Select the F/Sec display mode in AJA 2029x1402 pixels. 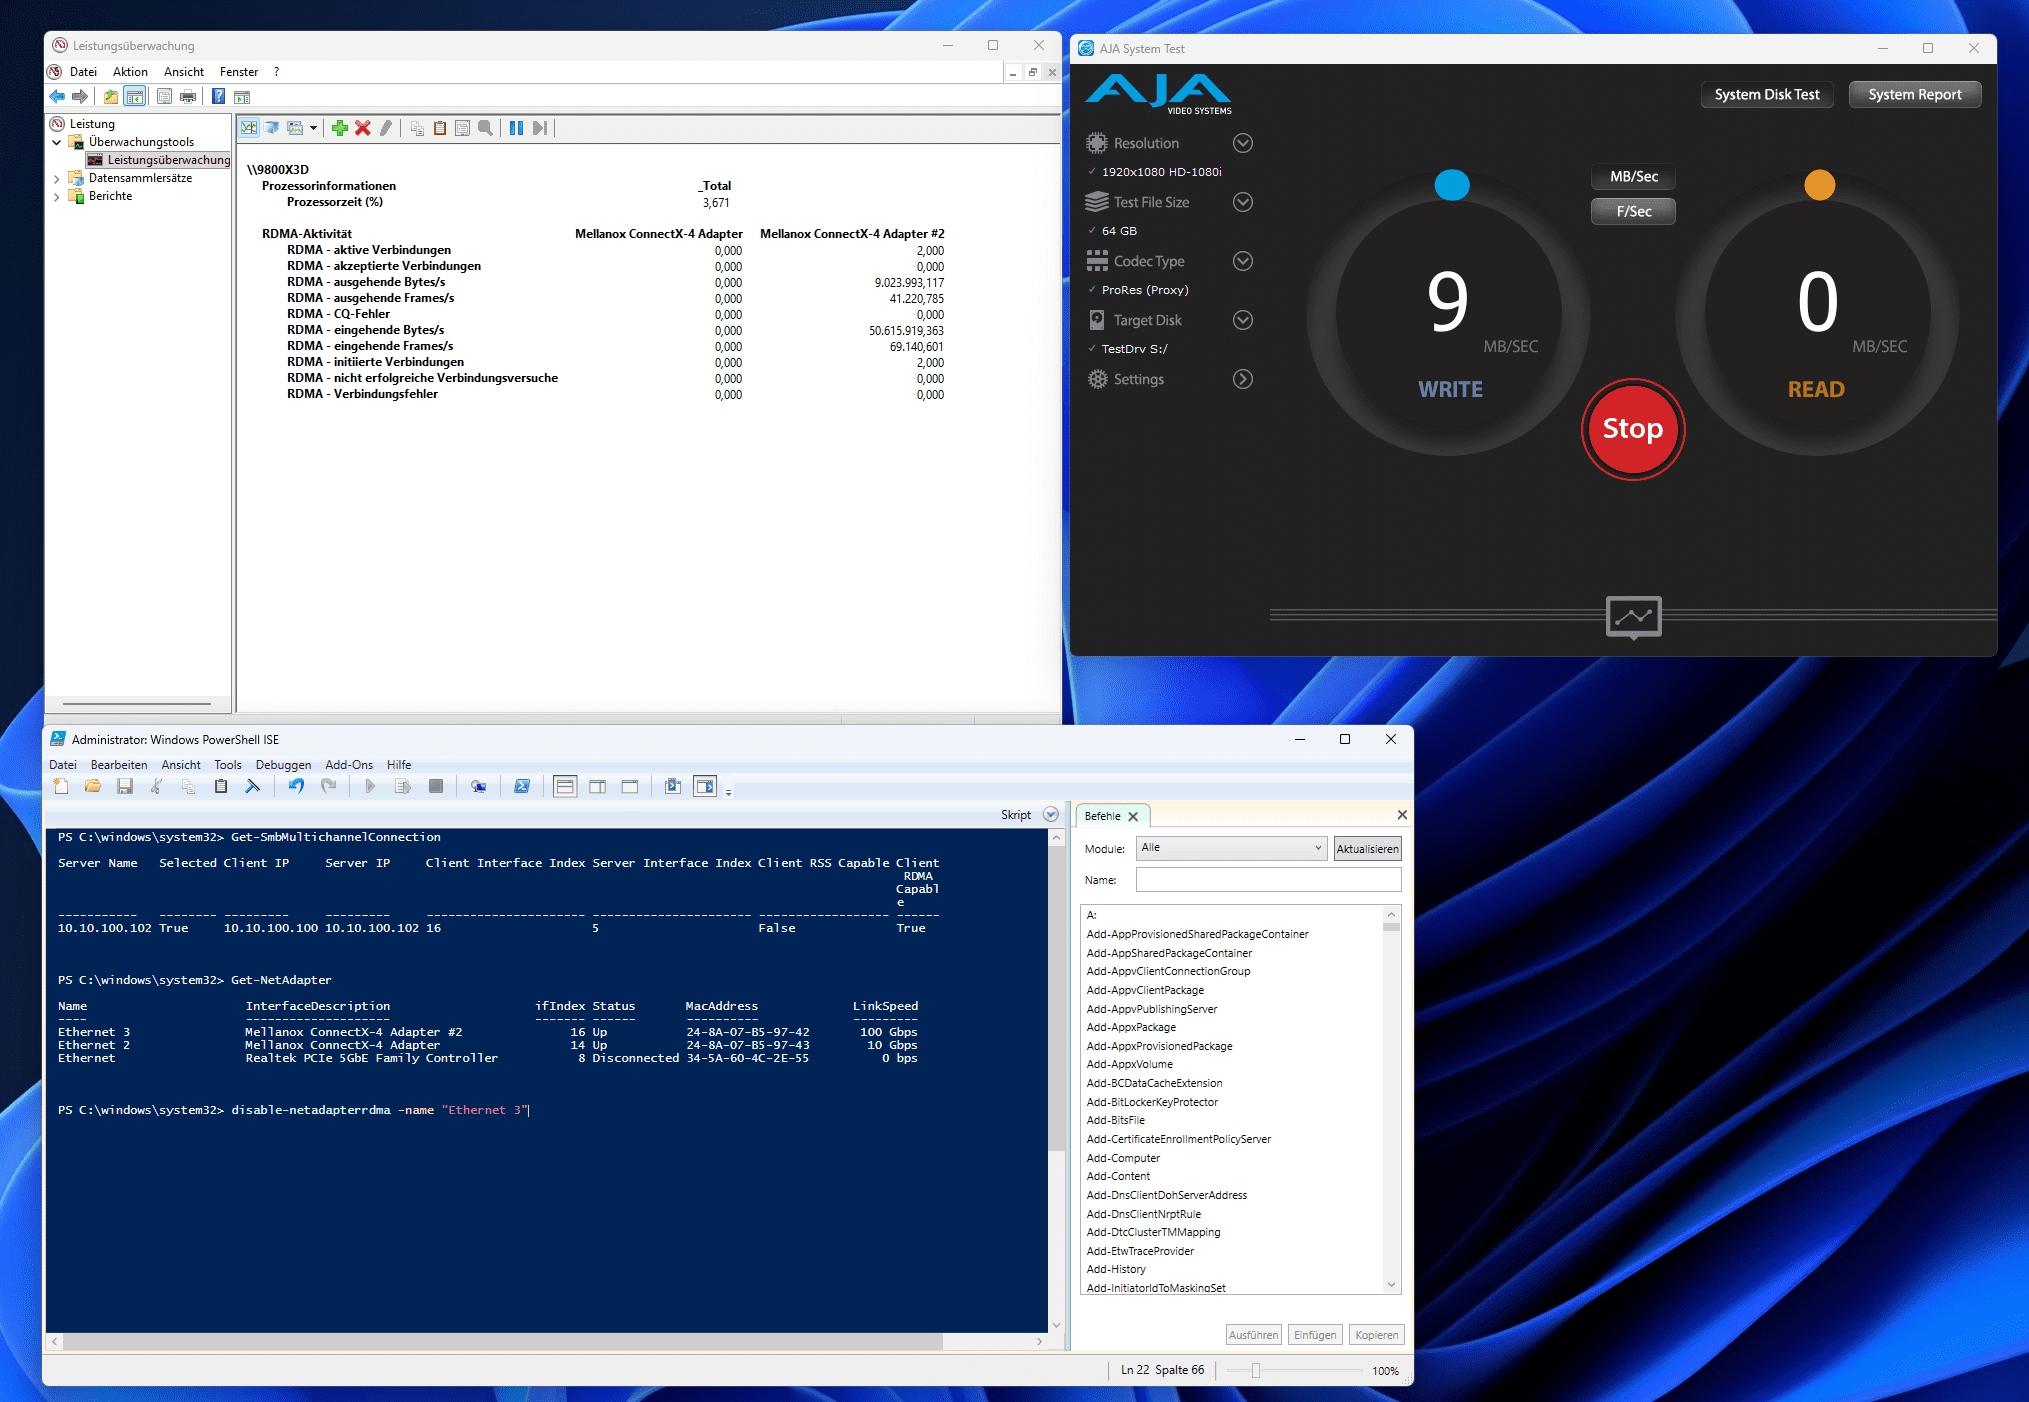(1634, 212)
